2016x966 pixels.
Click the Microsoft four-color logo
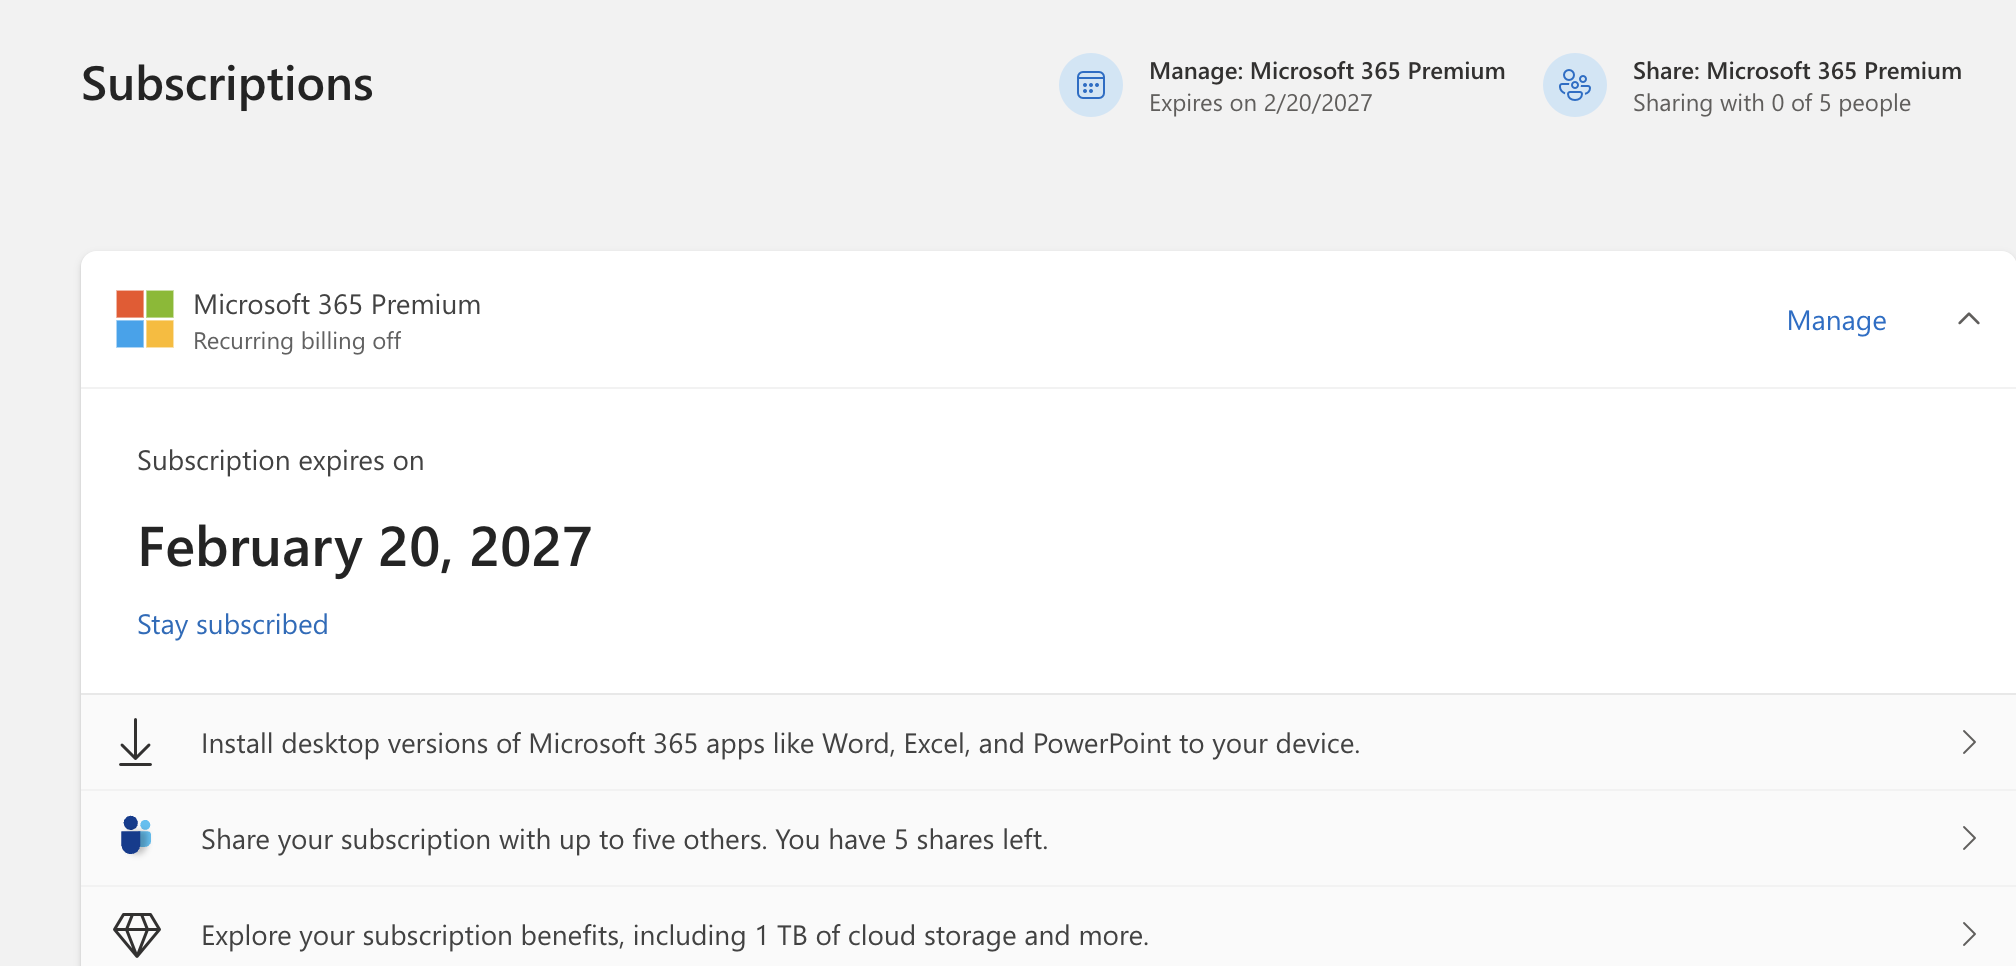point(145,319)
